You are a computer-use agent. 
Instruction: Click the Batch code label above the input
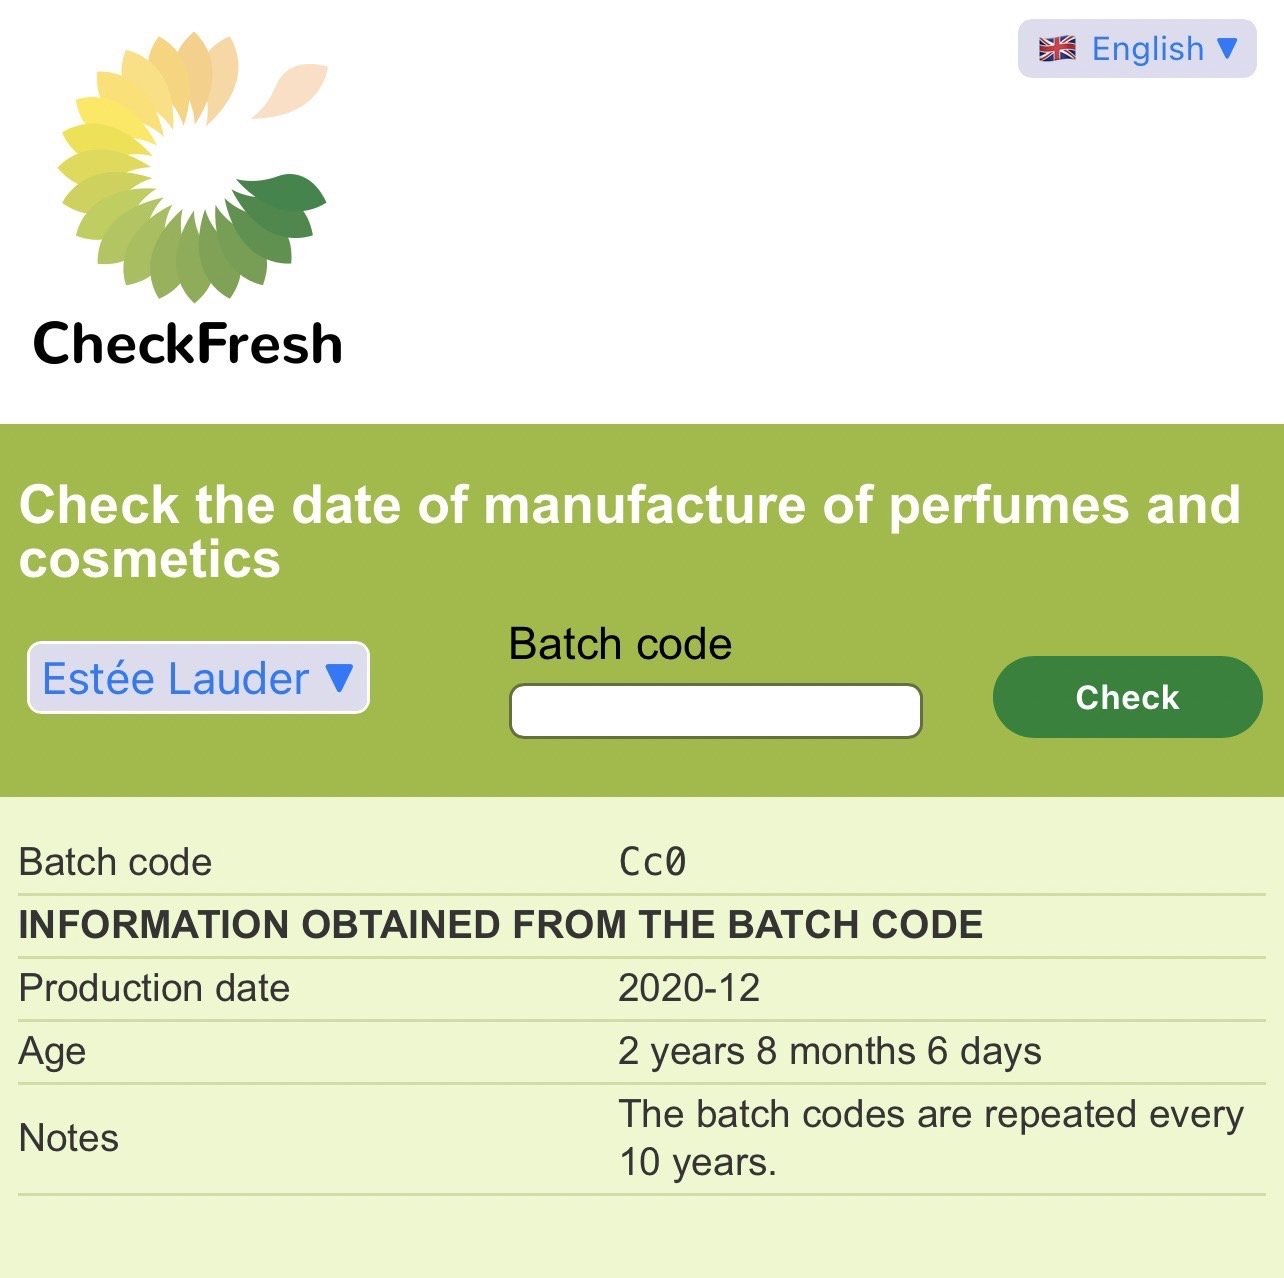click(x=620, y=644)
